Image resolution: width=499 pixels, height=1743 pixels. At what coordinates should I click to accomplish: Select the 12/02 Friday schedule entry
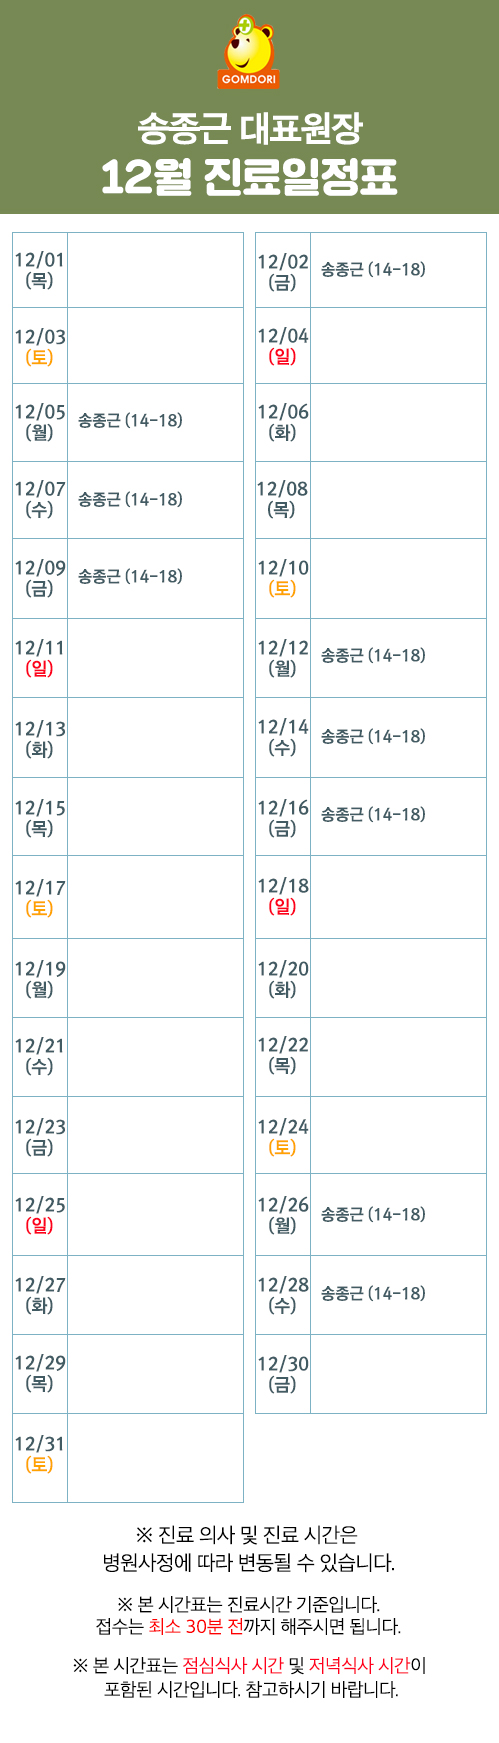click(373, 269)
